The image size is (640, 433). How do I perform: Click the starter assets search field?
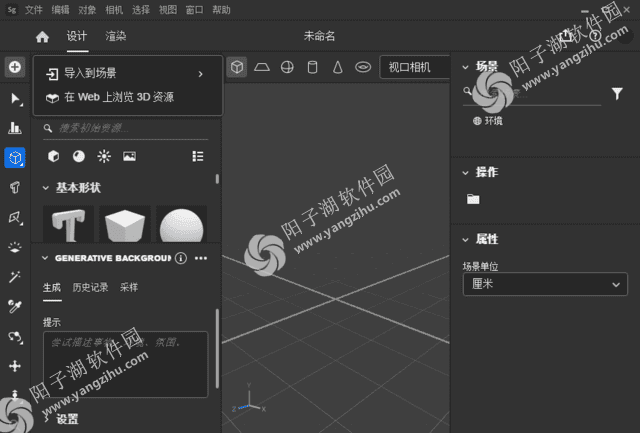pos(126,129)
